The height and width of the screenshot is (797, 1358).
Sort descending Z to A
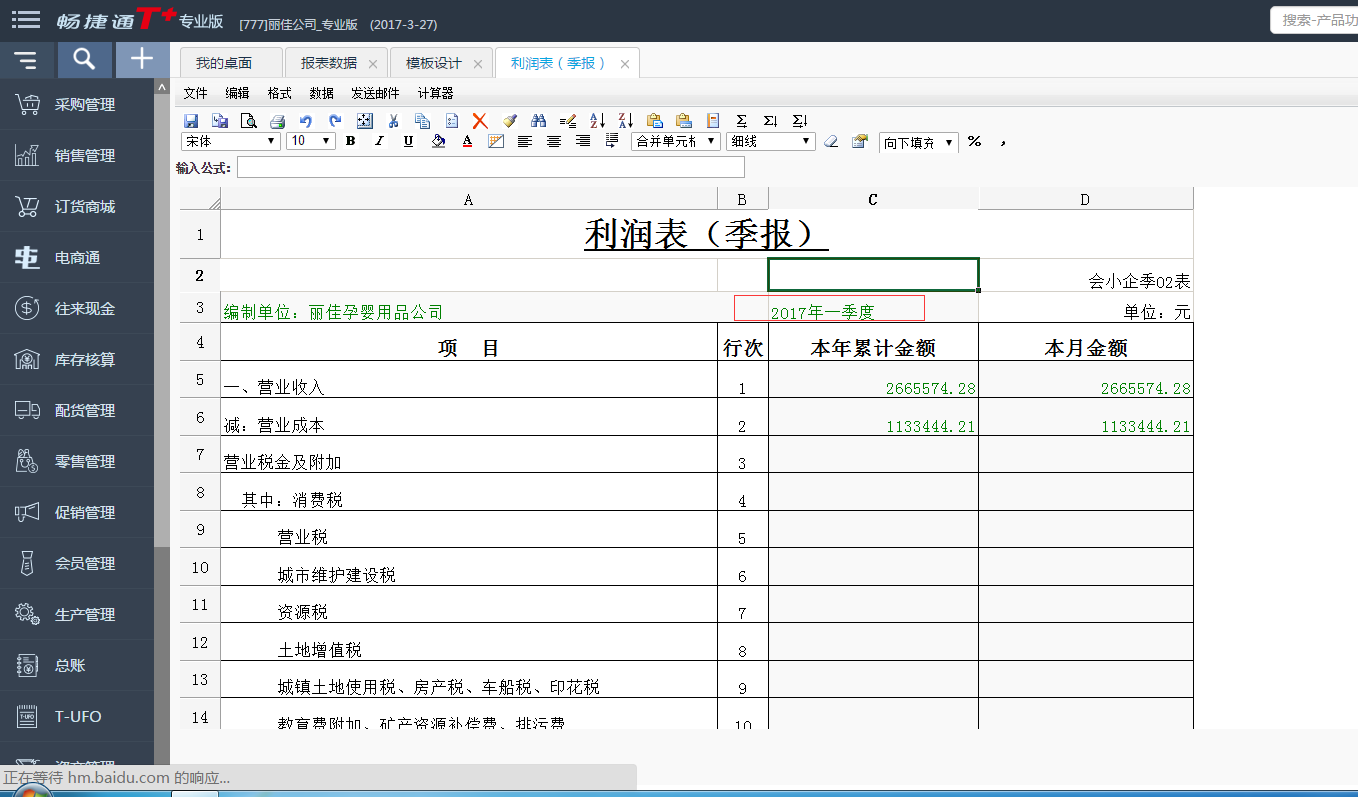pos(626,121)
